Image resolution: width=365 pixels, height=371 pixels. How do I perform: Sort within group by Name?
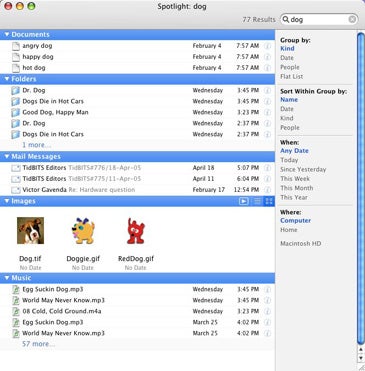point(289,100)
